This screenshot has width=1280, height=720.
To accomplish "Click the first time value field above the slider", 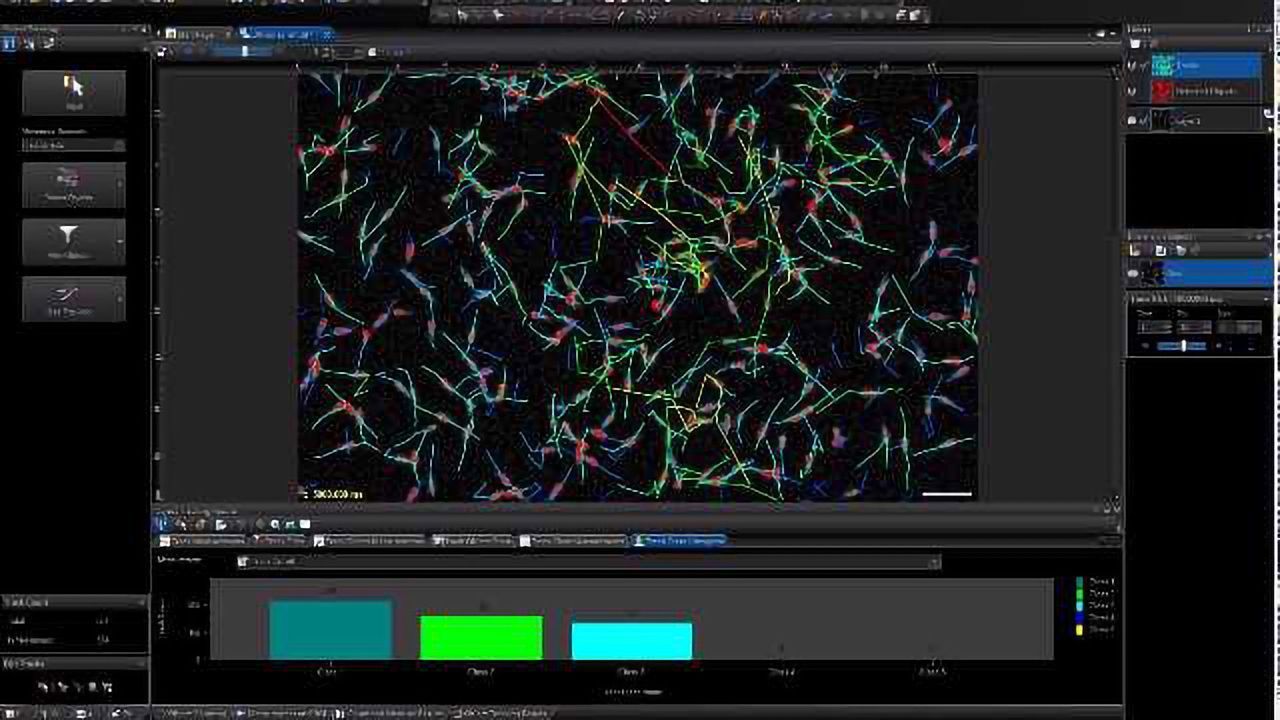I will [1154, 327].
